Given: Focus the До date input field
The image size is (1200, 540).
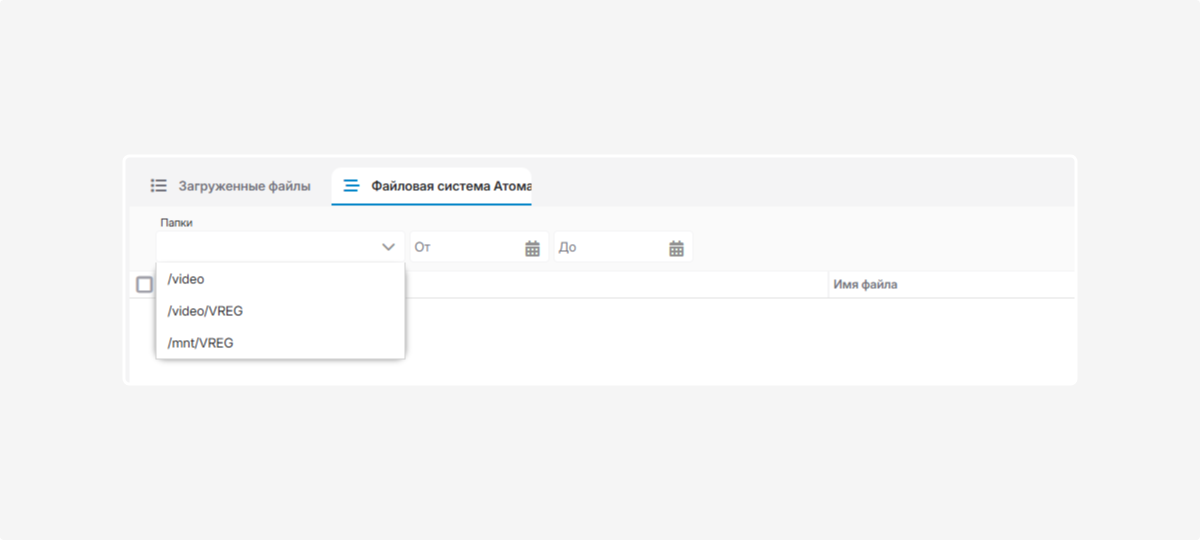Looking at the screenshot, I should (x=608, y=248).
